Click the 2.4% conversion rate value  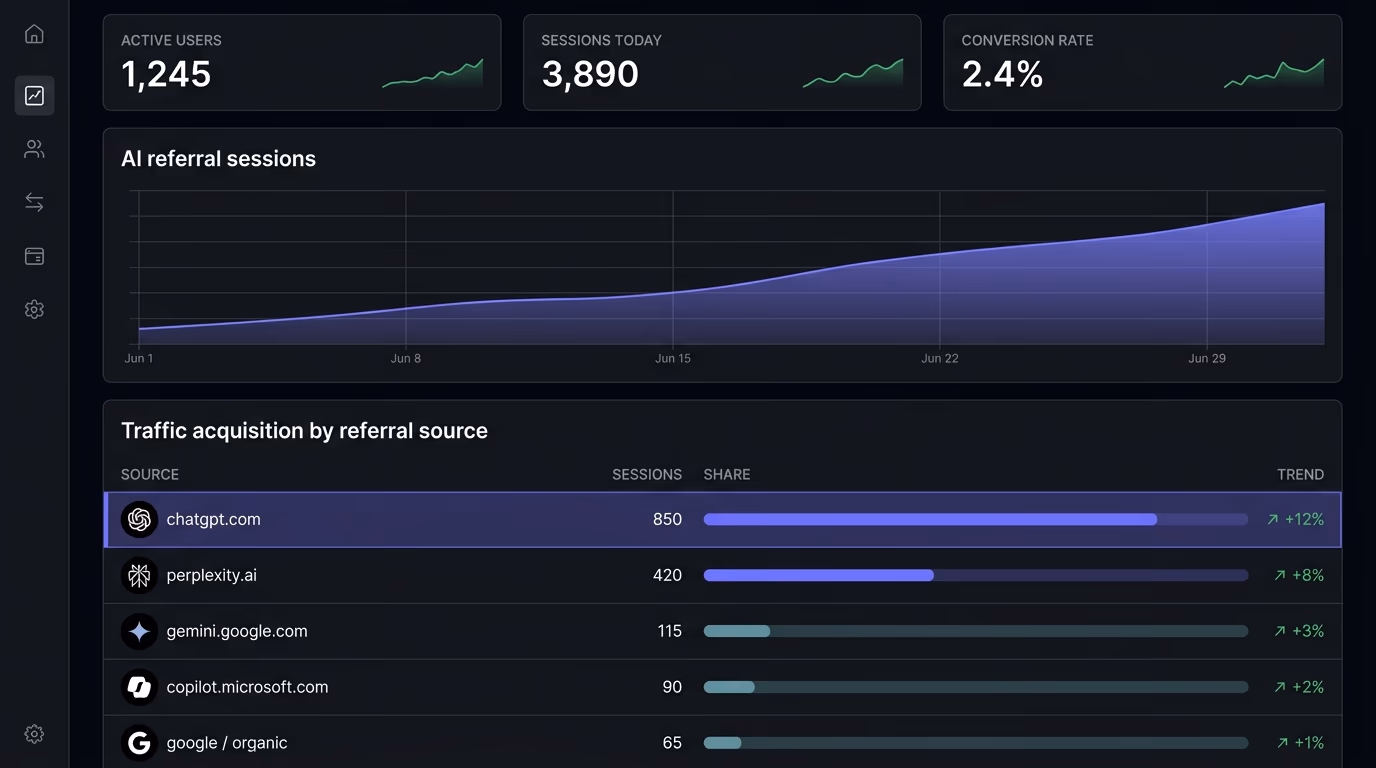pos(1003,74)
